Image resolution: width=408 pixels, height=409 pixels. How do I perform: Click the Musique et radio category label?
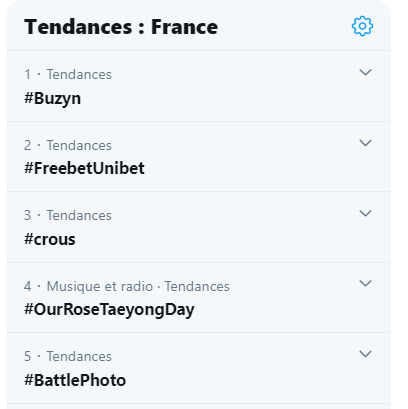100,286
